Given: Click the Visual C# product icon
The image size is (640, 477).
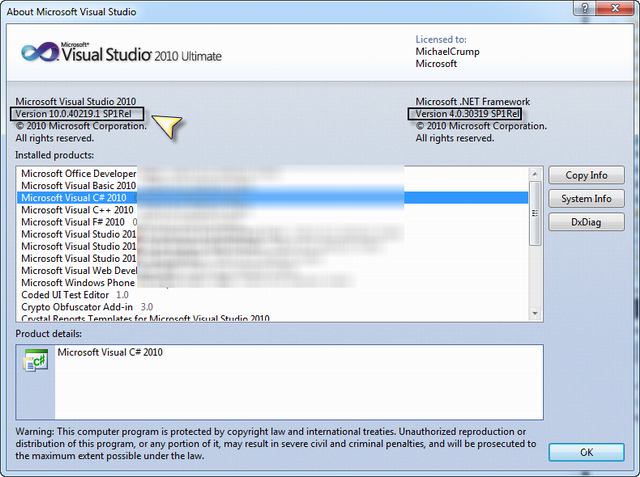Looking at the screenshot, I should [36, 360].
